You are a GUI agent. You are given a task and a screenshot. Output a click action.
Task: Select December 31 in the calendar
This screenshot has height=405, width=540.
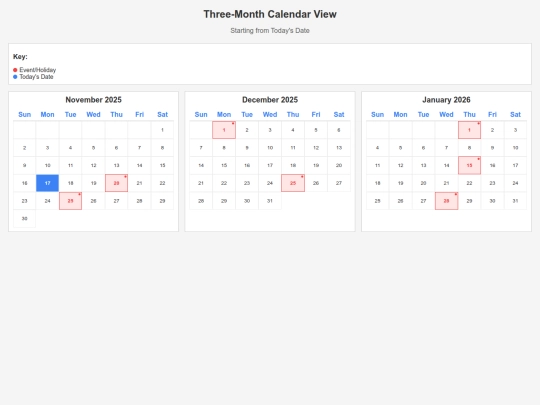270,201
